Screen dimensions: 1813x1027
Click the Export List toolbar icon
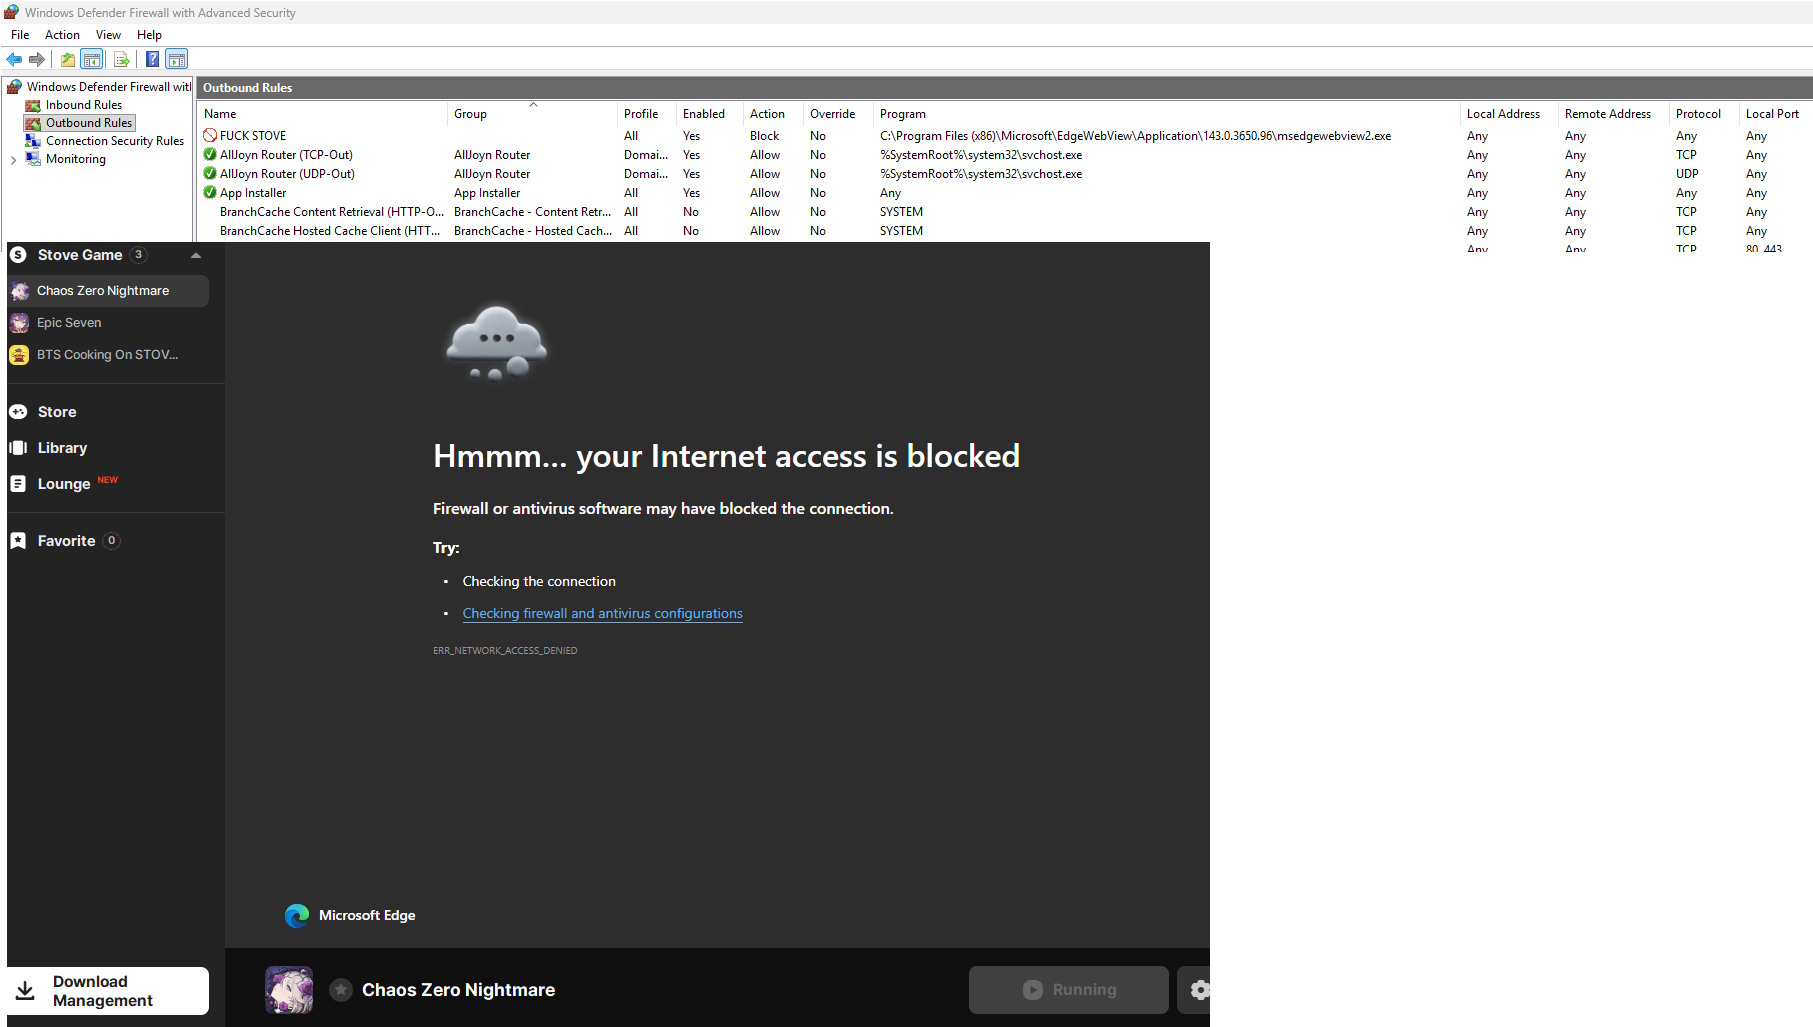121,59
